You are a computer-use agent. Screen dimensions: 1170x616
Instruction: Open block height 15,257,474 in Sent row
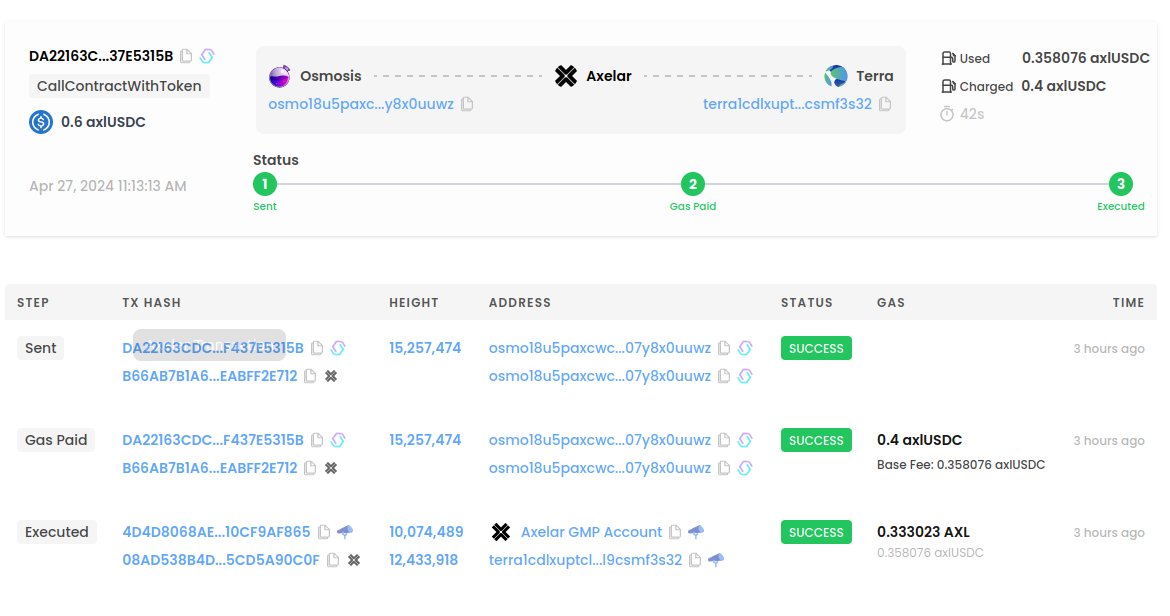(x=425, y=348)
